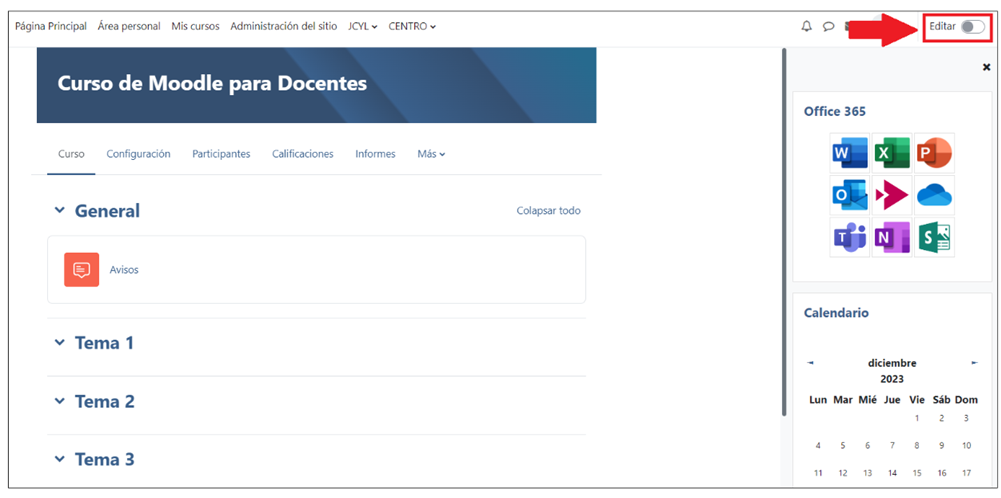Launch Word from Office 365 block

pos(850,153)
